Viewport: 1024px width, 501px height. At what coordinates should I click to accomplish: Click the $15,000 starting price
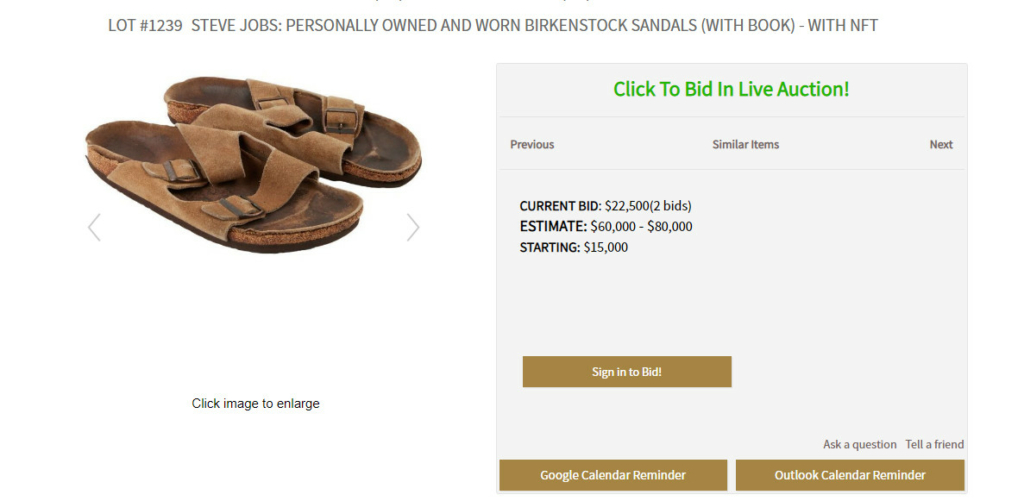click(x=606, y=247)
